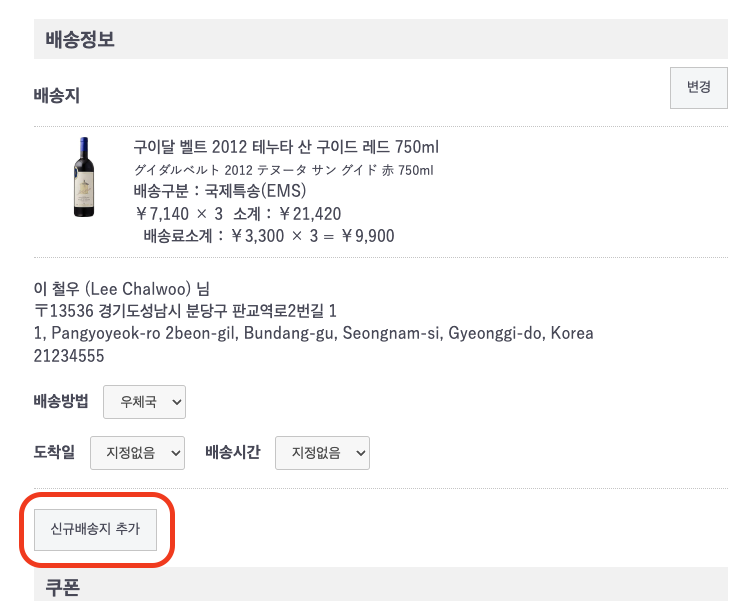Screen dimensions: 748x601
Task: Click the 배송정보 section header
Action: click(x=80, y=41)
